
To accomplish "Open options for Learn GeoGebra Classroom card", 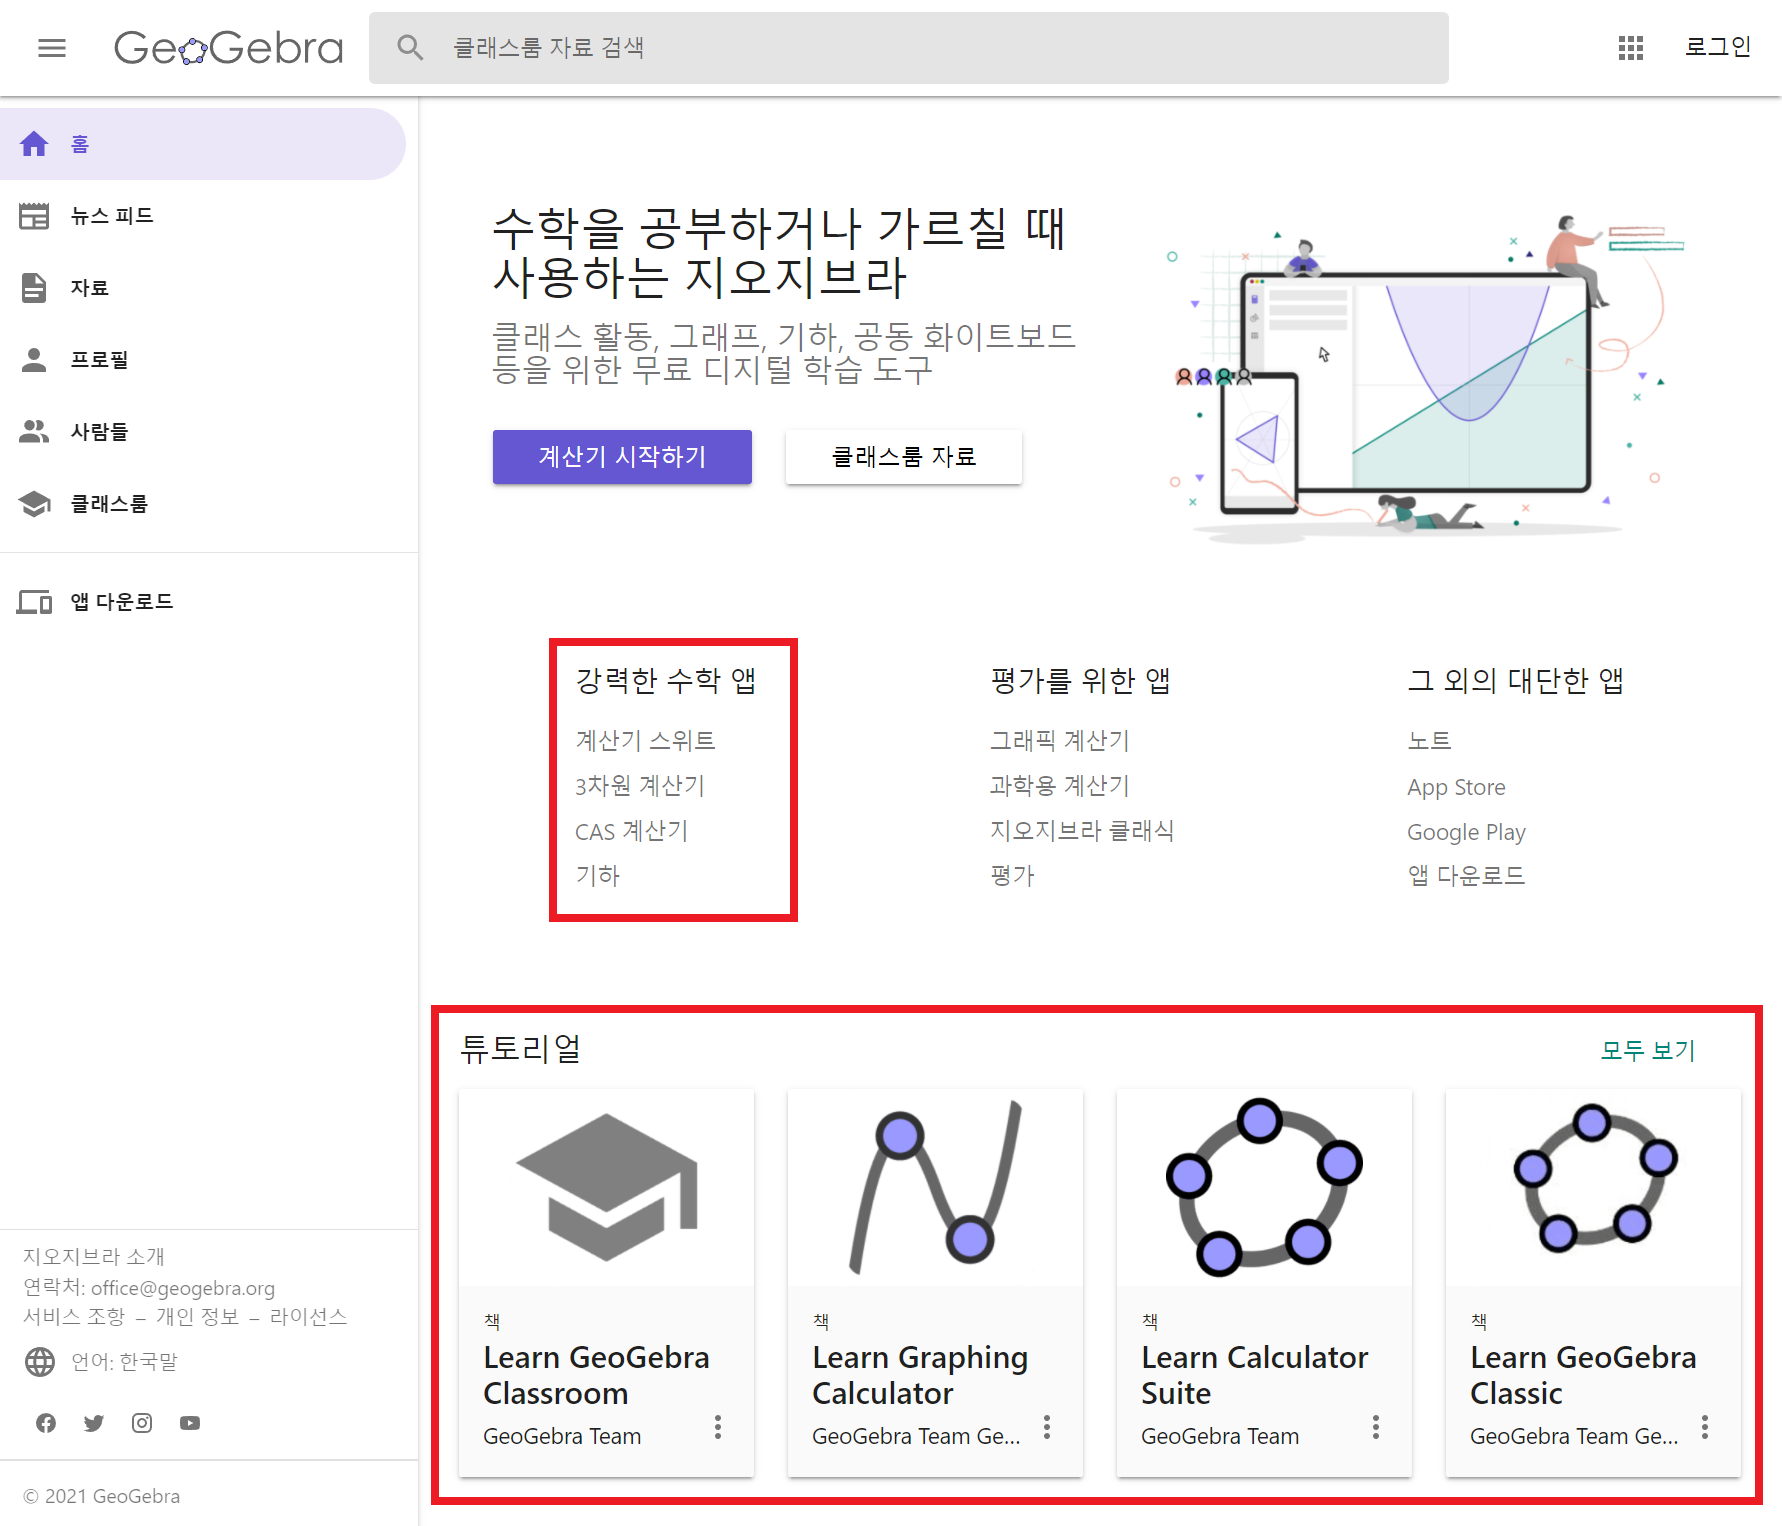I will (x=718, y=1427).
